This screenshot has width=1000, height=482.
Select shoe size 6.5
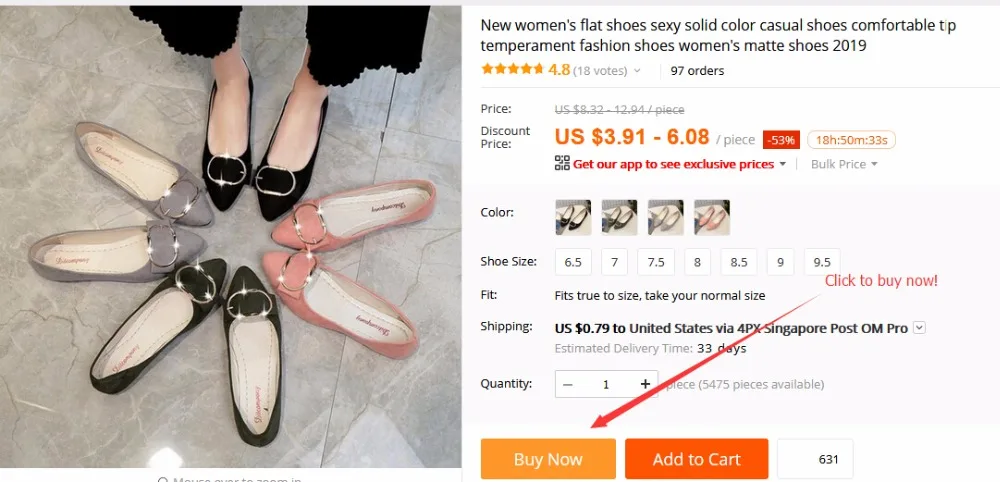[572, 262]
